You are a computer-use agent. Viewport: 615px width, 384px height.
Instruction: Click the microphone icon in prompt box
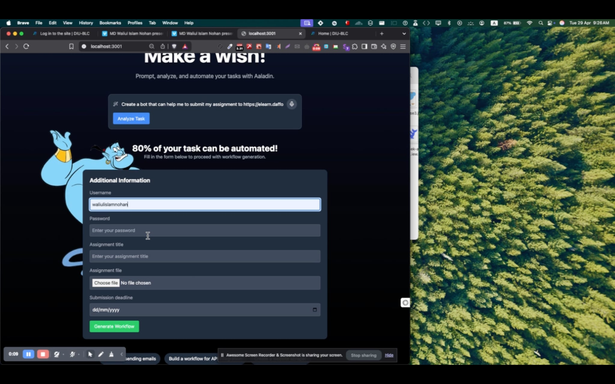pos(291,104)
